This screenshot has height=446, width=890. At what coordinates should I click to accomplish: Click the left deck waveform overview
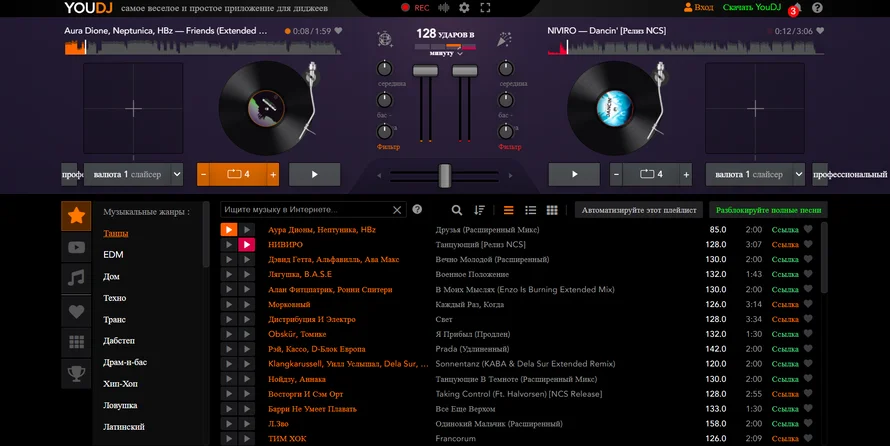point(203,48)
